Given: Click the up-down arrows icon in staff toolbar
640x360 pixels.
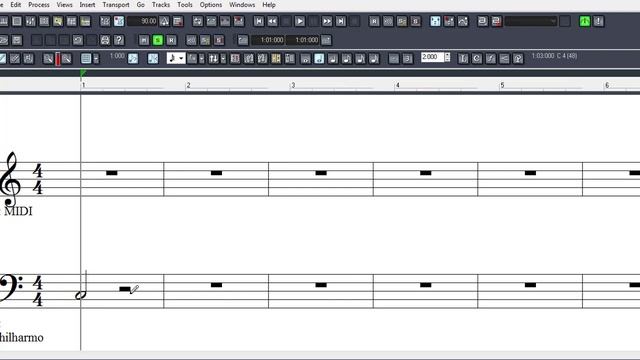Looking at the screenshot, I should click(213, 58).
